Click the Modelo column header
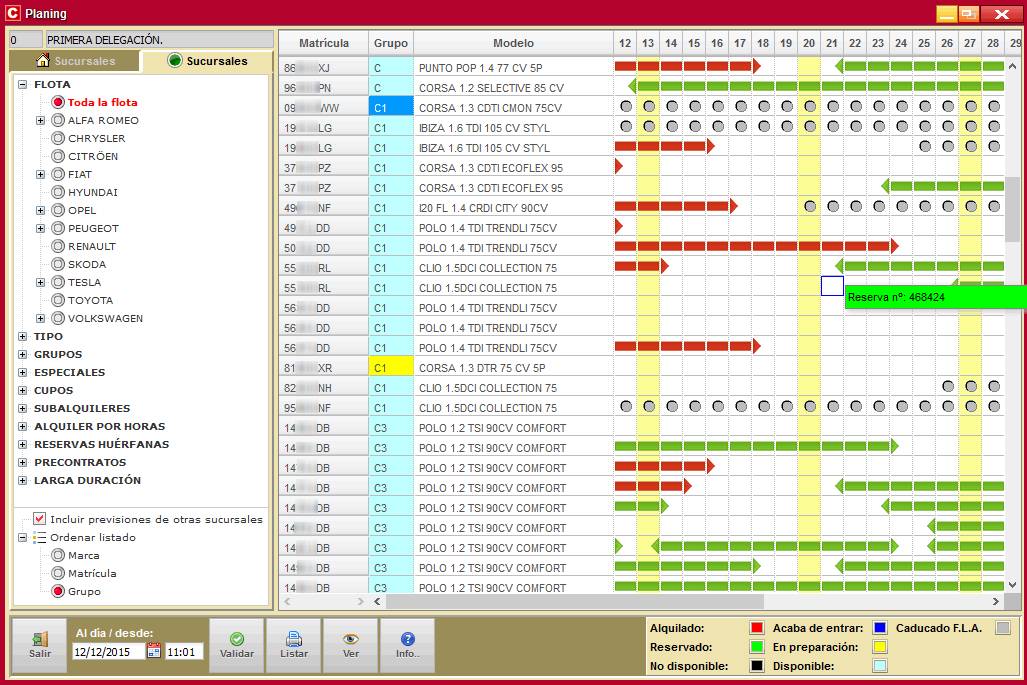Image resolution: width=1027 pixels, height=685 pixels. tap(513, 43)
